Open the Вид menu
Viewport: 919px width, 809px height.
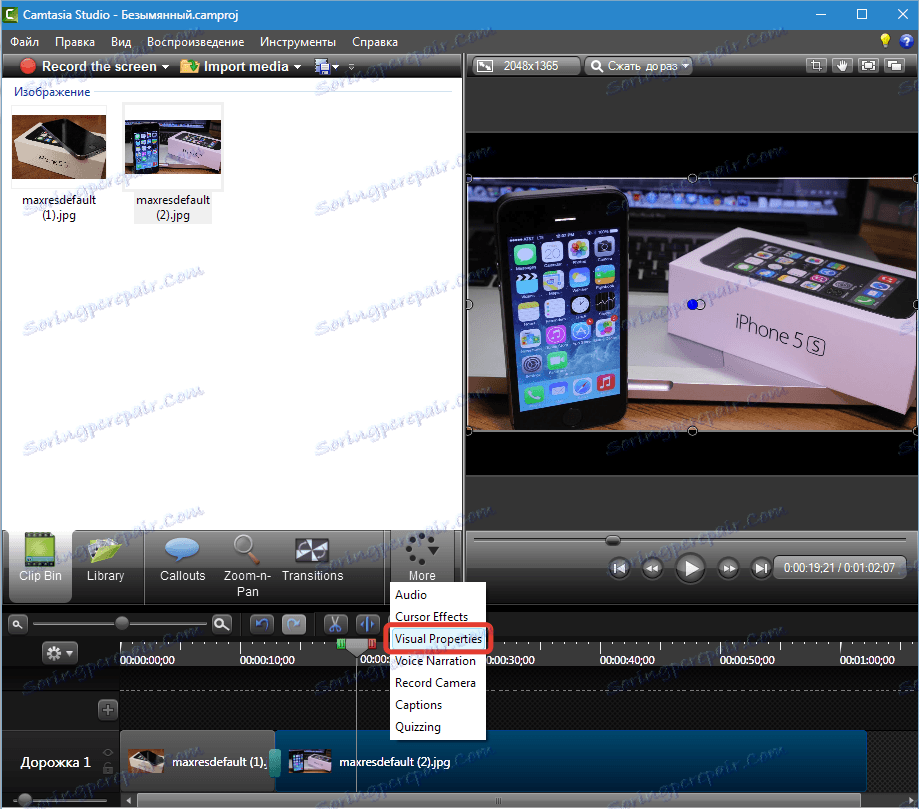[121, 42]
